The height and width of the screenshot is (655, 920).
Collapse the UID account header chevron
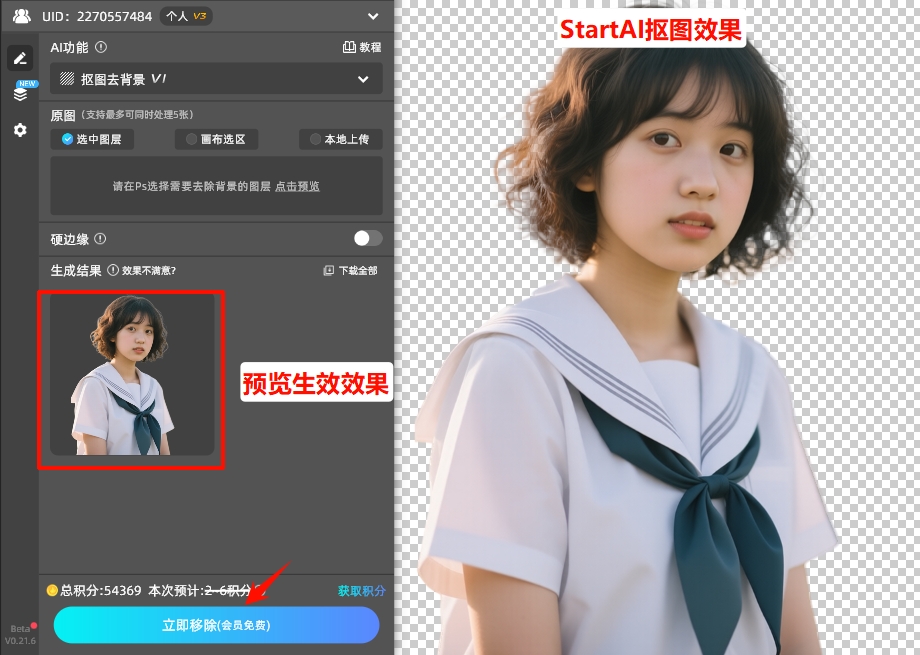(372, 15)
